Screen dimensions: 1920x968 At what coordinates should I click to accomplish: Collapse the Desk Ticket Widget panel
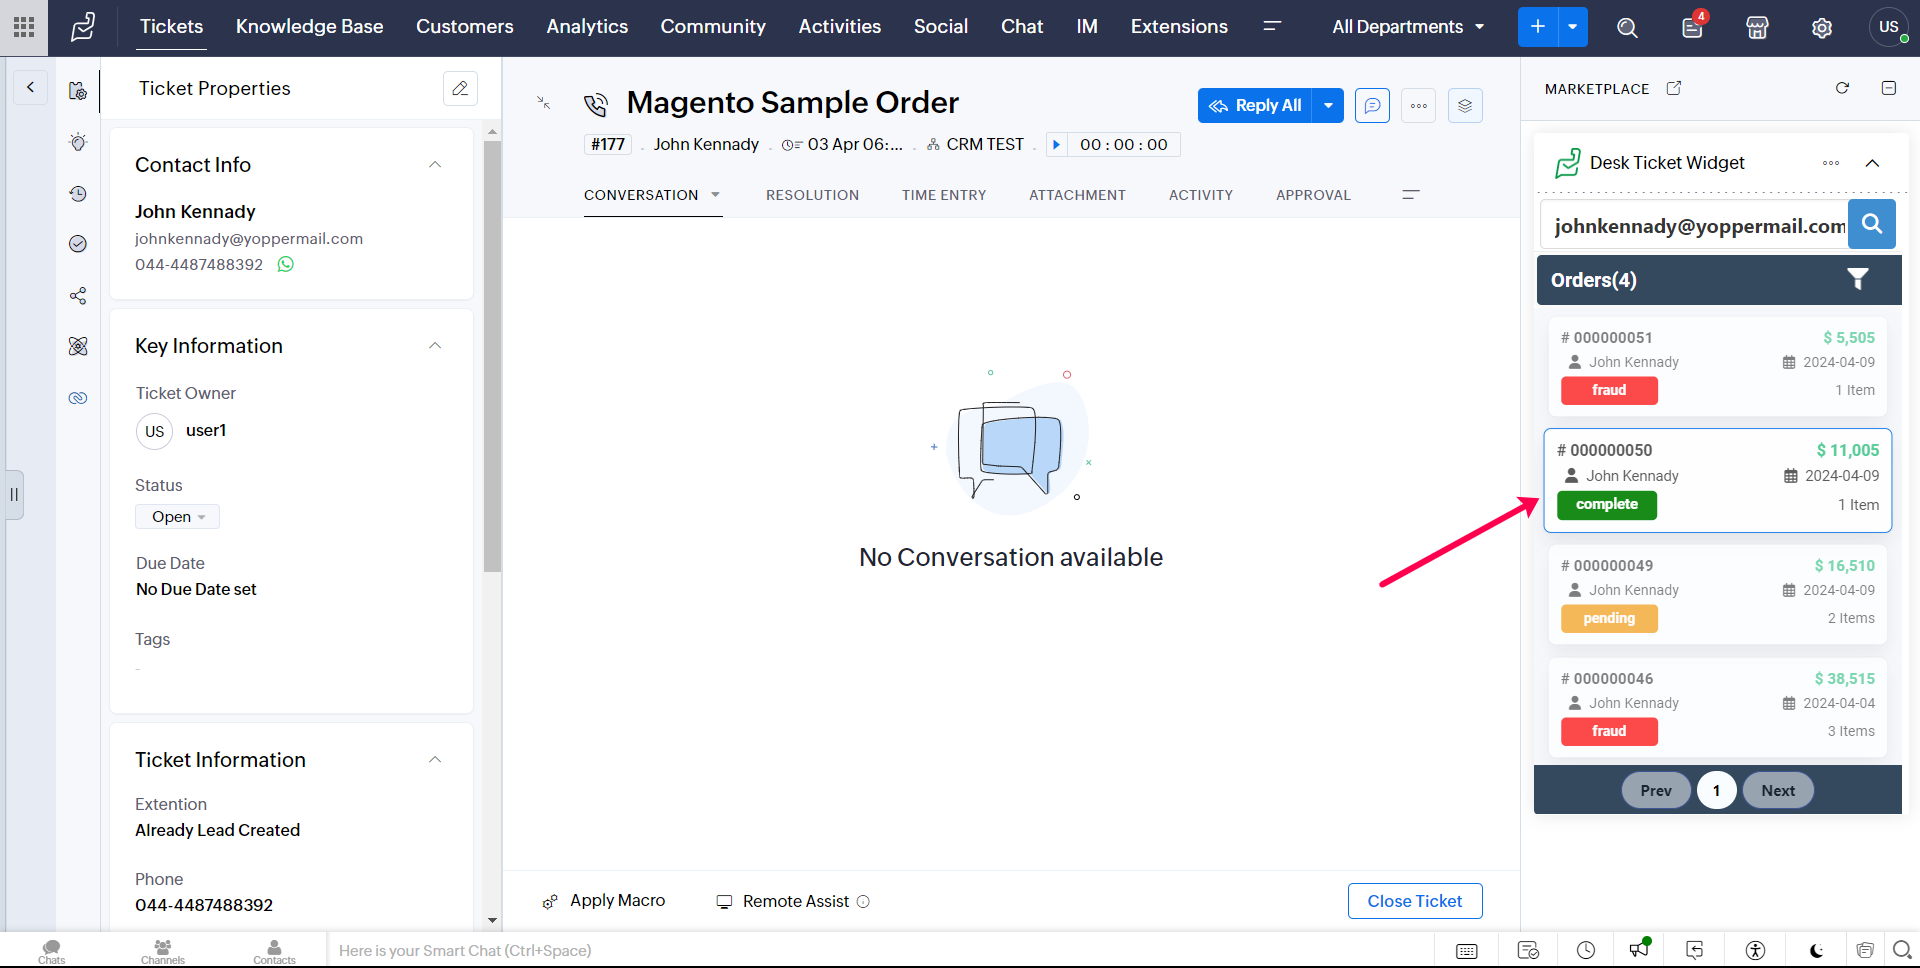[1872, 163]
